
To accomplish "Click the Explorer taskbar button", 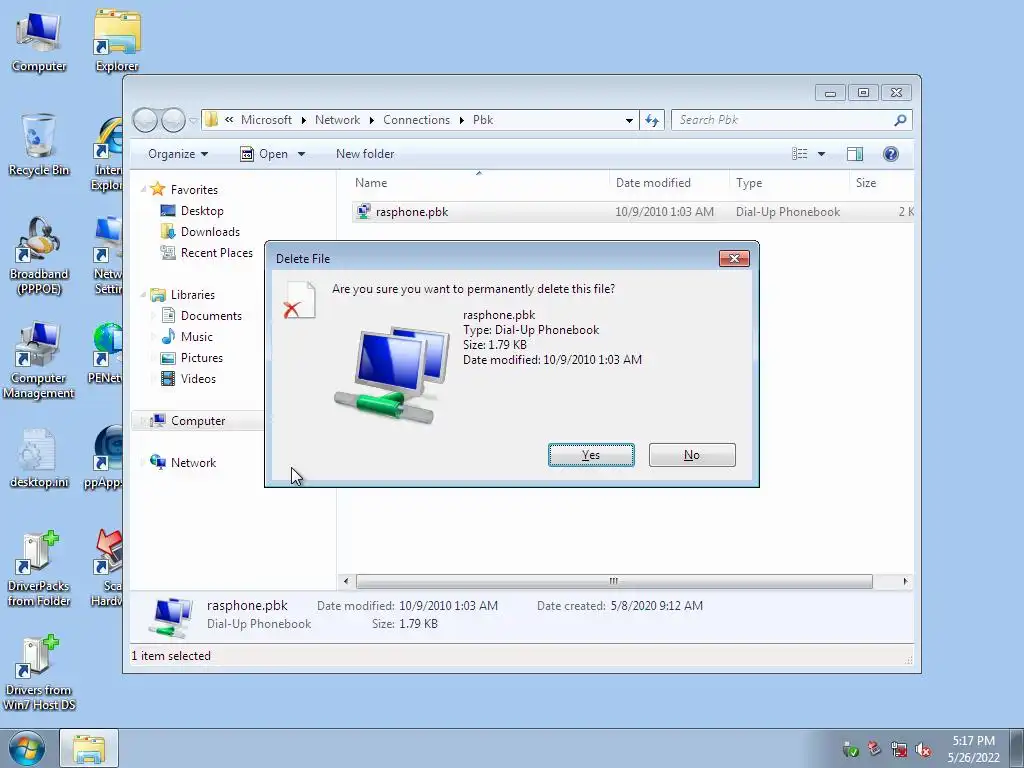I will (x=89, y=748).
